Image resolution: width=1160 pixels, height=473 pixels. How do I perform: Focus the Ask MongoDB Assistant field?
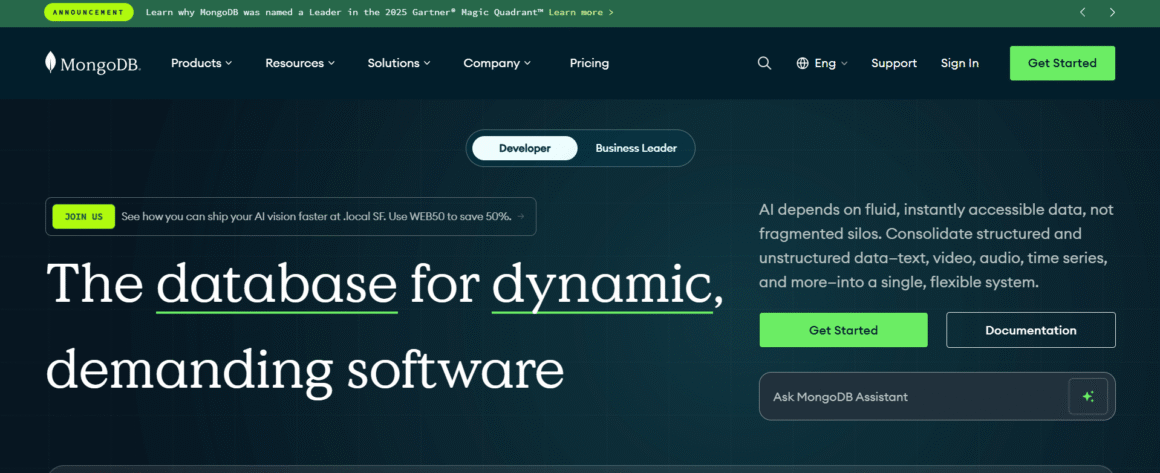937,397
